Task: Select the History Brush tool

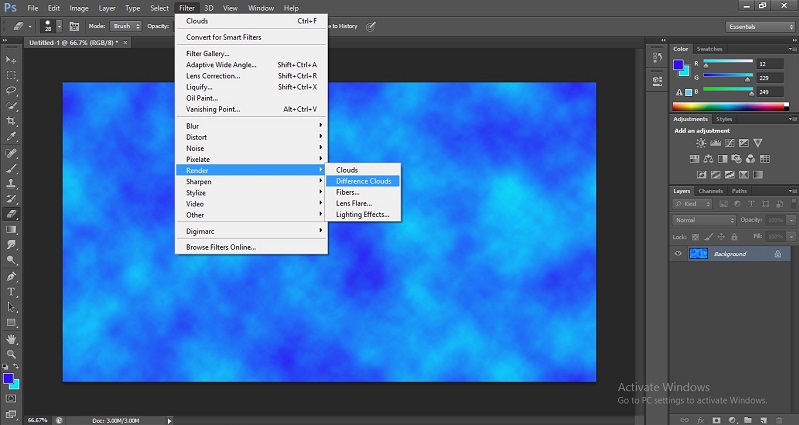Action: coord(11,199)
